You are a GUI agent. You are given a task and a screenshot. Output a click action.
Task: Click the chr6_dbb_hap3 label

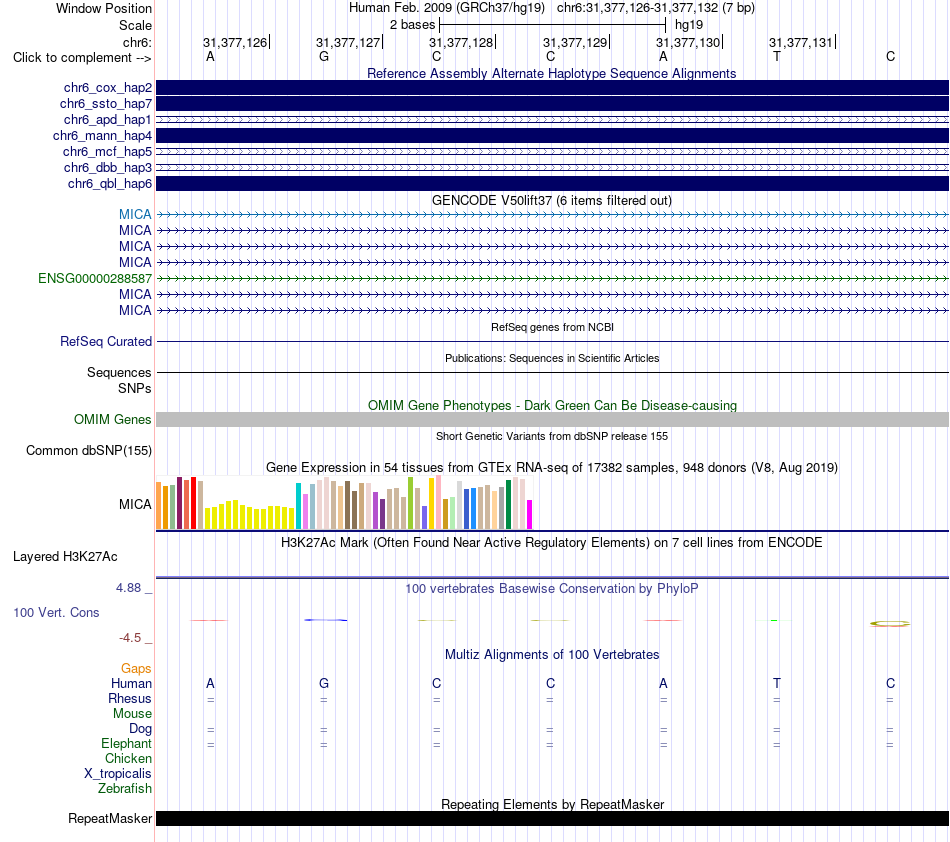[x=108, y=168]
